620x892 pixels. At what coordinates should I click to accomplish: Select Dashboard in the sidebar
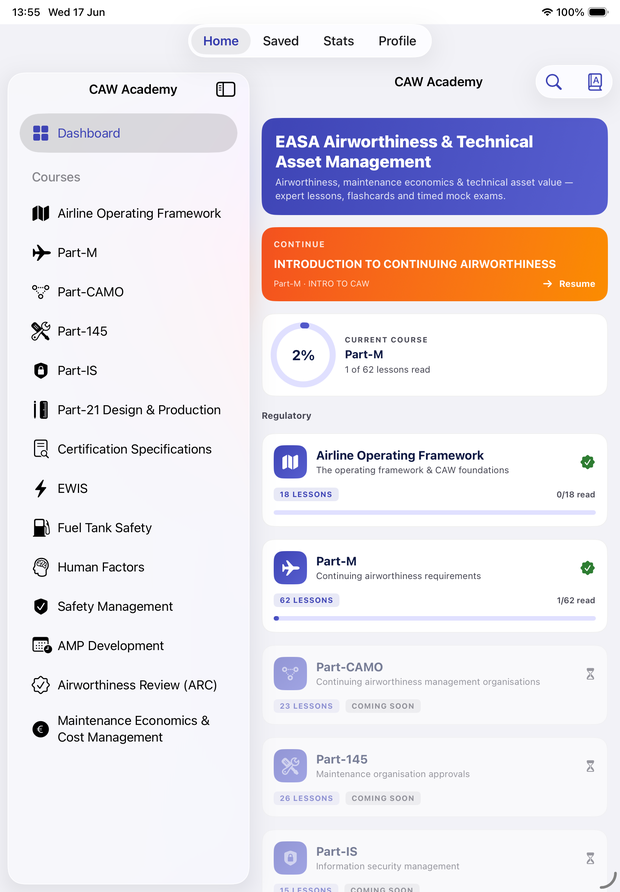129,133
